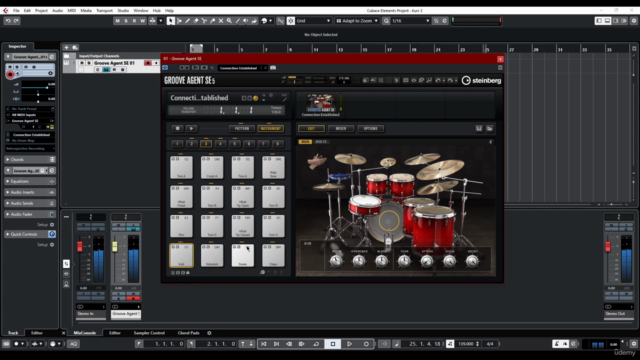The width and height of the screenshot is (640, 360).
Task: Open the 1/16 quantize preset dropdown
Action: coord(411,21)
